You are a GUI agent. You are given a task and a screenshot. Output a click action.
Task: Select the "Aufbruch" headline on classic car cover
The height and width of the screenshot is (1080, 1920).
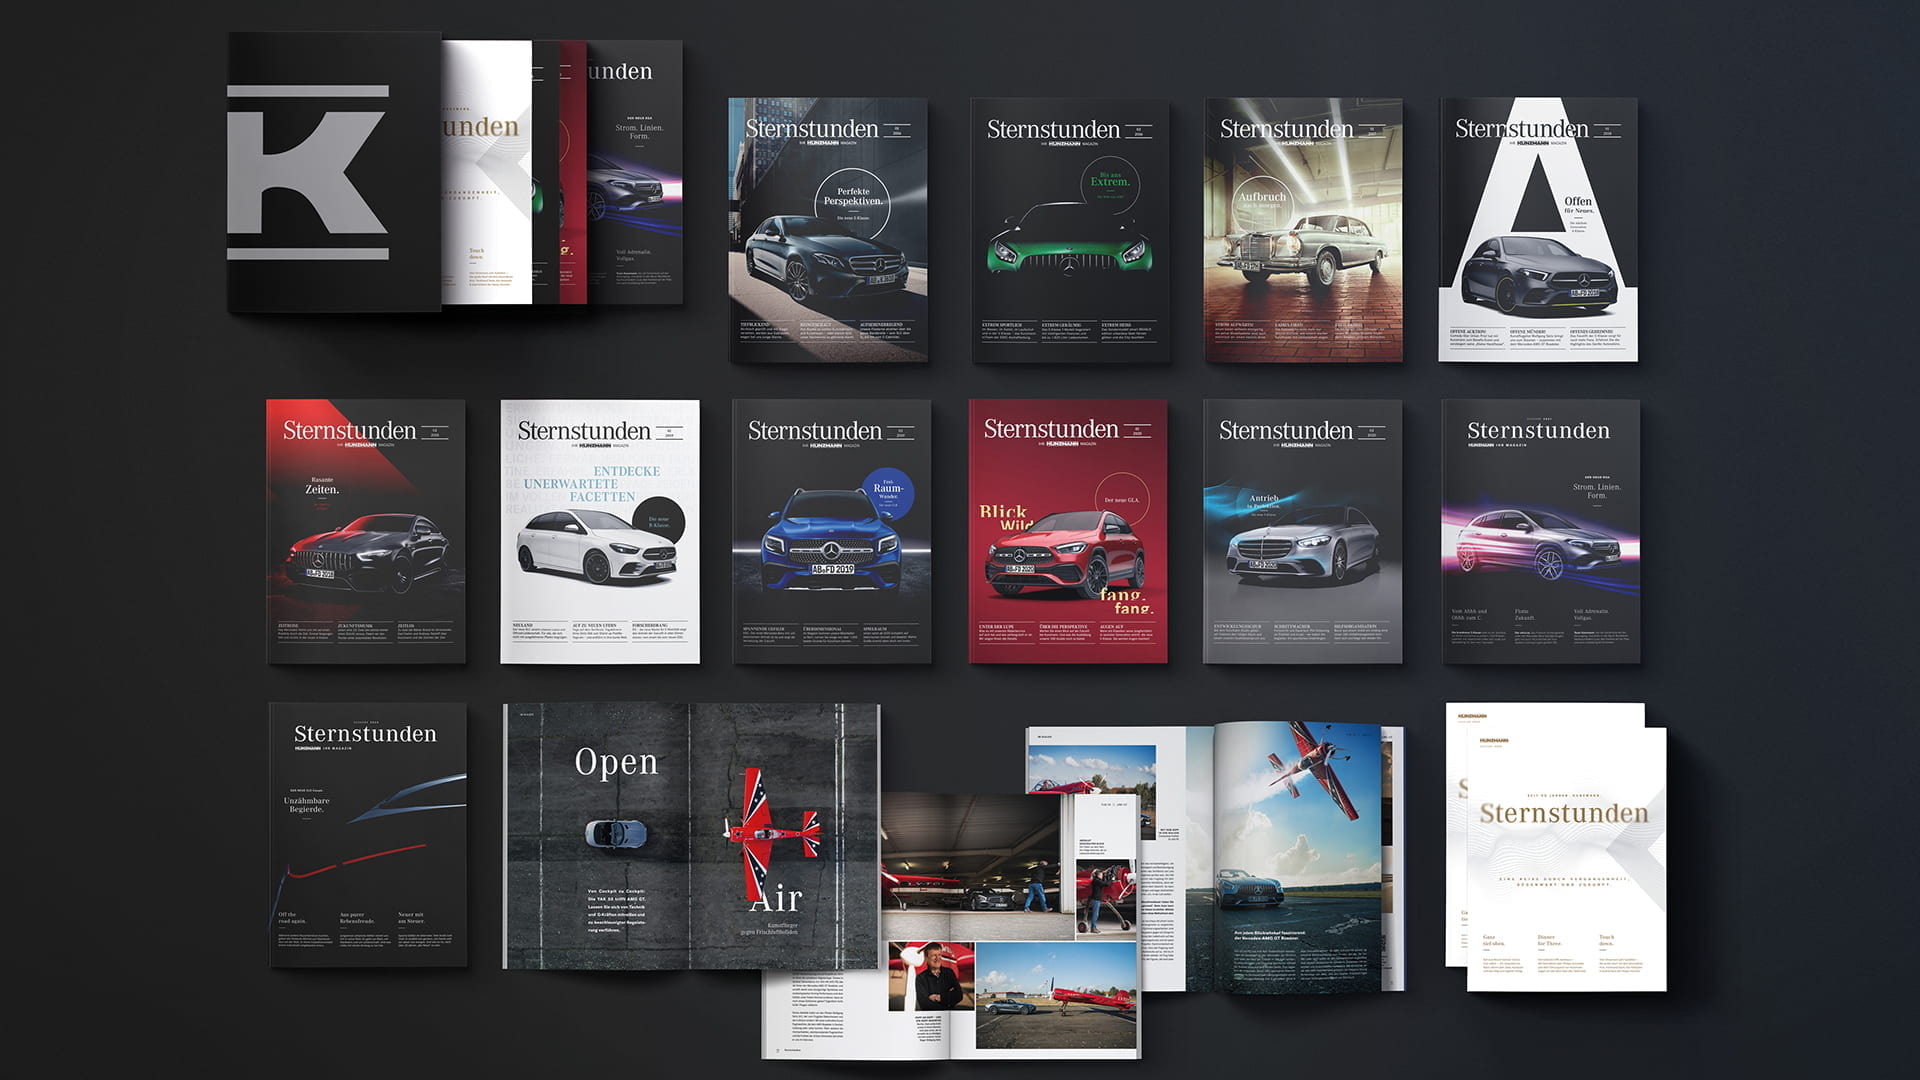1262,197
